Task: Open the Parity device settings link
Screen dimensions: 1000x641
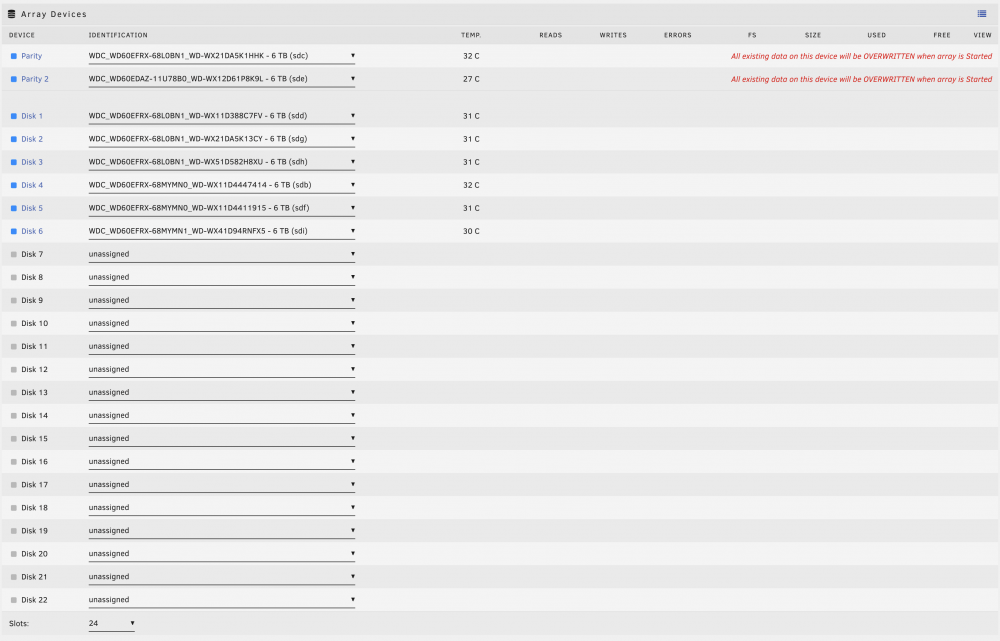Action: pos(31,56)
